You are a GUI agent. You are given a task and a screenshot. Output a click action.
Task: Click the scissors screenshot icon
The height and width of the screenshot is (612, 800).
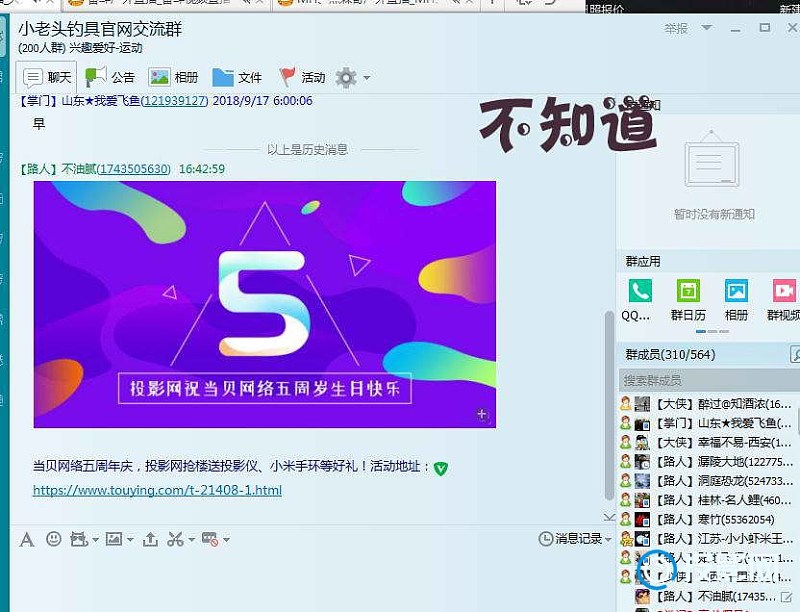tap(175, 539)
